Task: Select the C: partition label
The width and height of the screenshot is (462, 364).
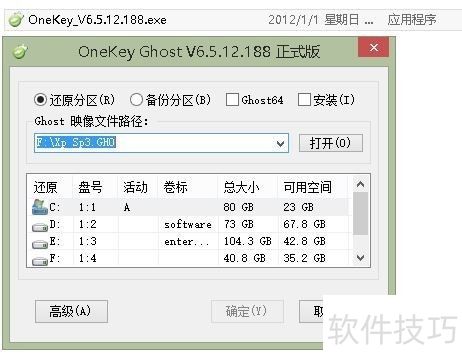Action: pyautogui.click(x=55, y=207)
